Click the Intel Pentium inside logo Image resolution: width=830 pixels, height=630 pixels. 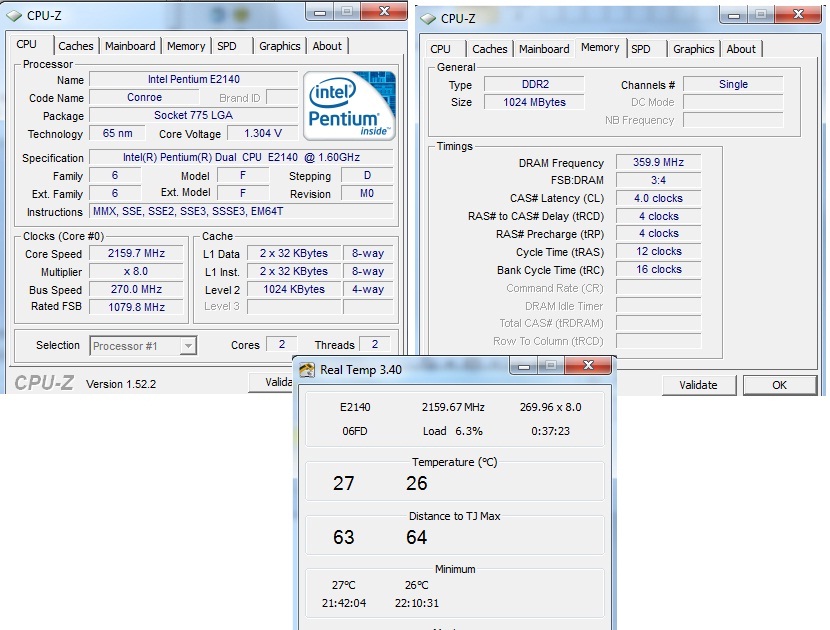pos(350,104)
